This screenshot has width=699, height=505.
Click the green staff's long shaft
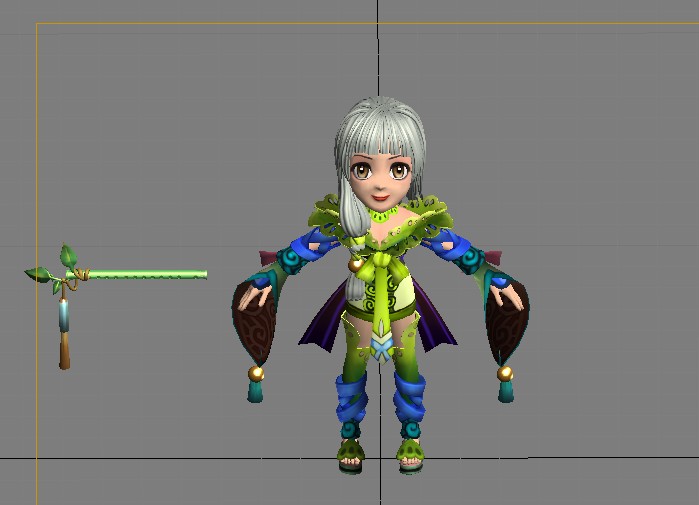pyautogui.click(x=150, y=274)
